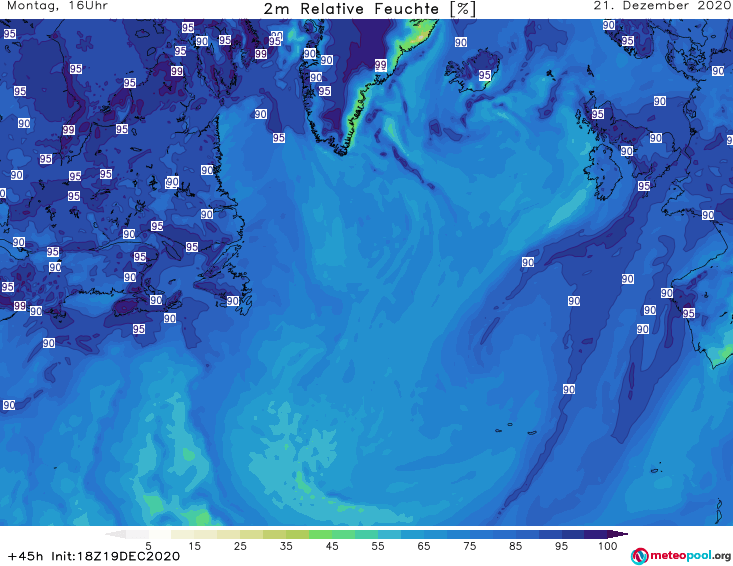Click the 99 contour label on Greenland's east coast

(381, 64)
